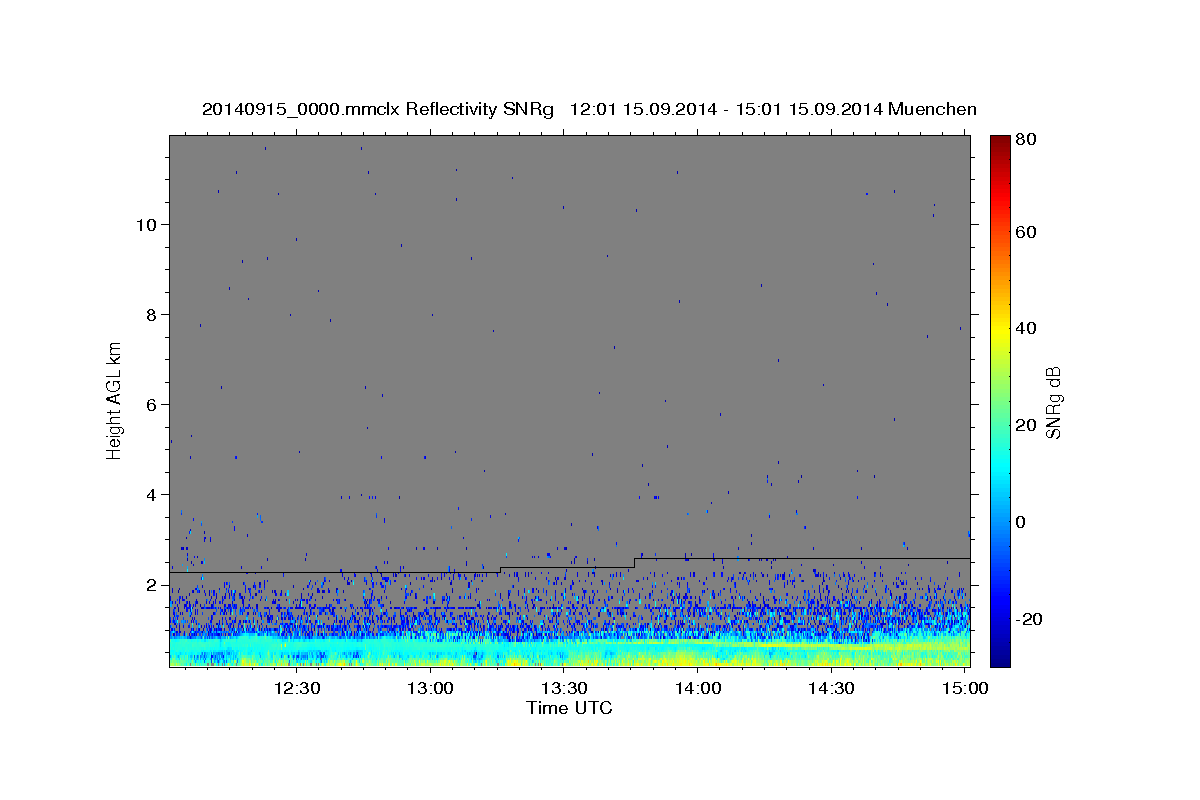Click the colorbar value label 20
Viewport: 1200px width, 800px height.
(x=1027, y=425)
